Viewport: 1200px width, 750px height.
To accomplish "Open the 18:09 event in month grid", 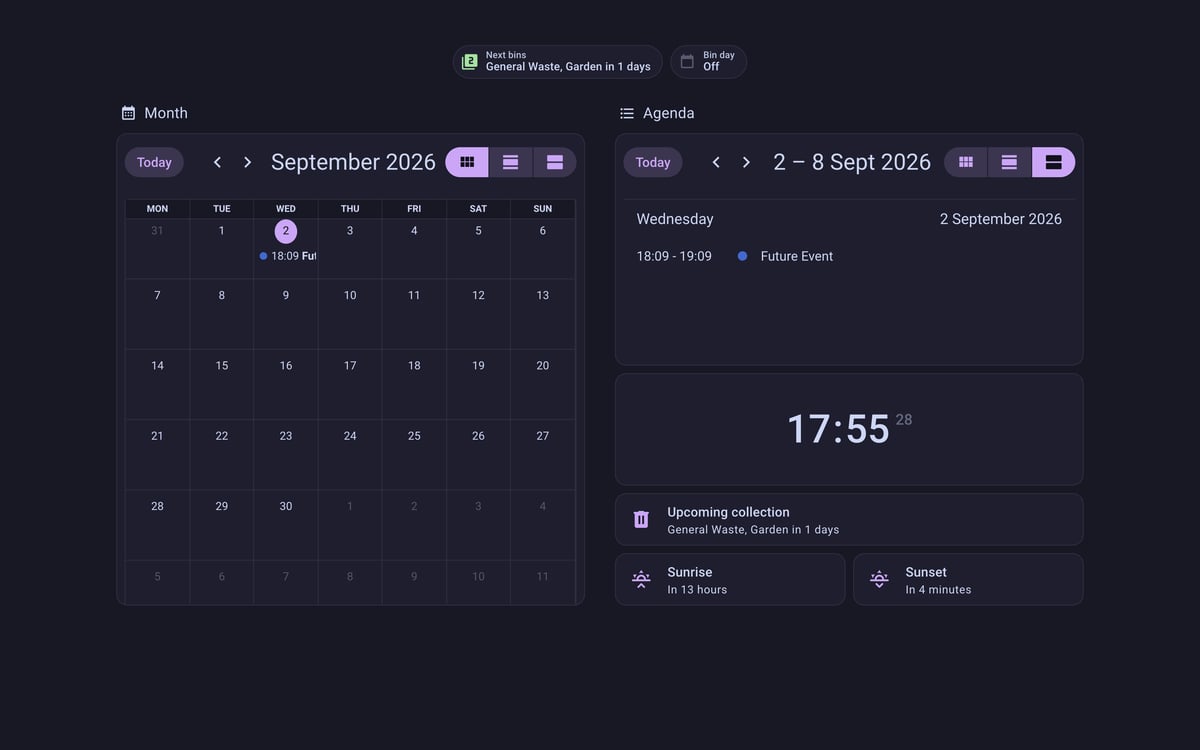I will pos(287,256).
